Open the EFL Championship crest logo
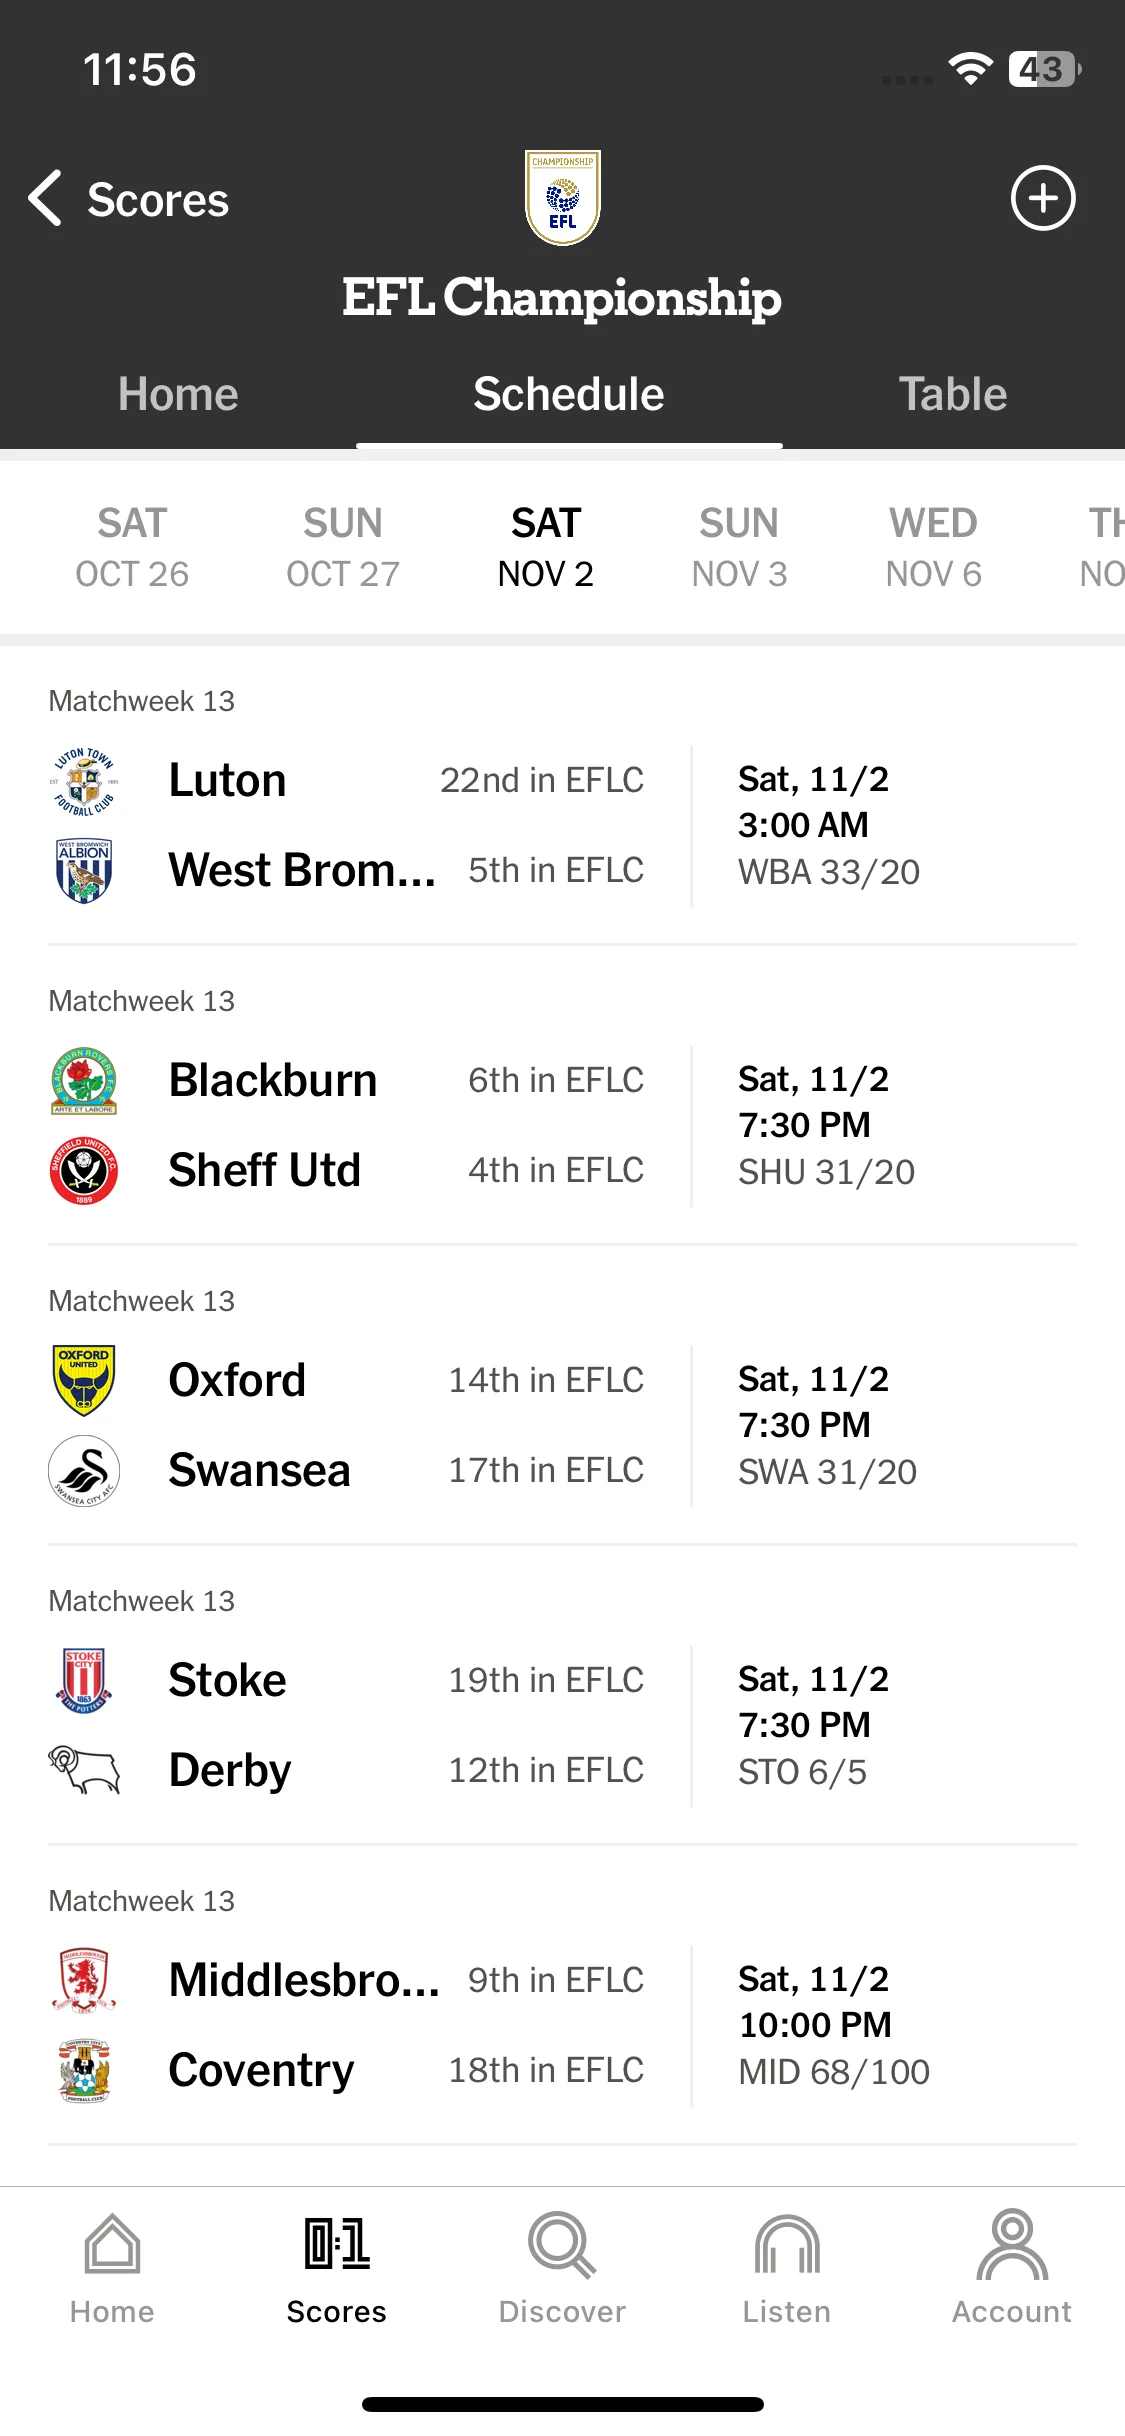 point(563,198)
